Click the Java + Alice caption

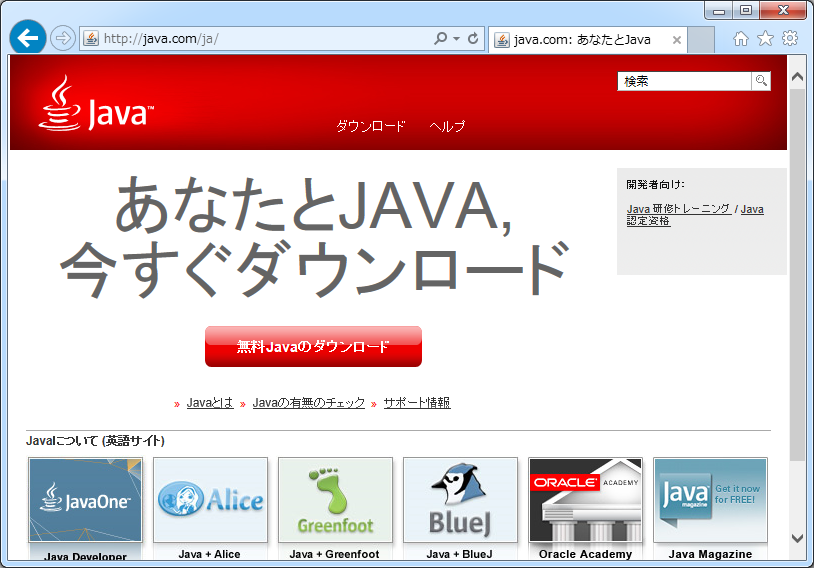click(x=209, y=554)
